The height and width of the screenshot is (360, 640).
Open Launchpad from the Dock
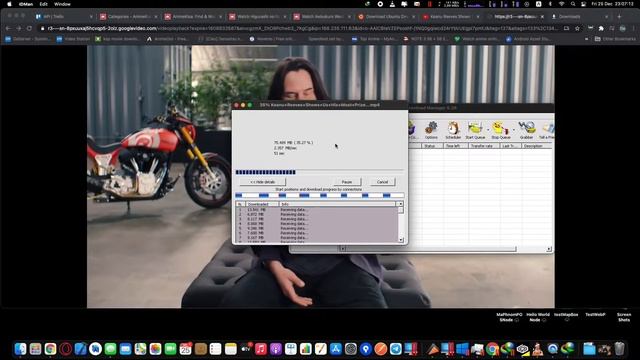[x=36, y=349]
